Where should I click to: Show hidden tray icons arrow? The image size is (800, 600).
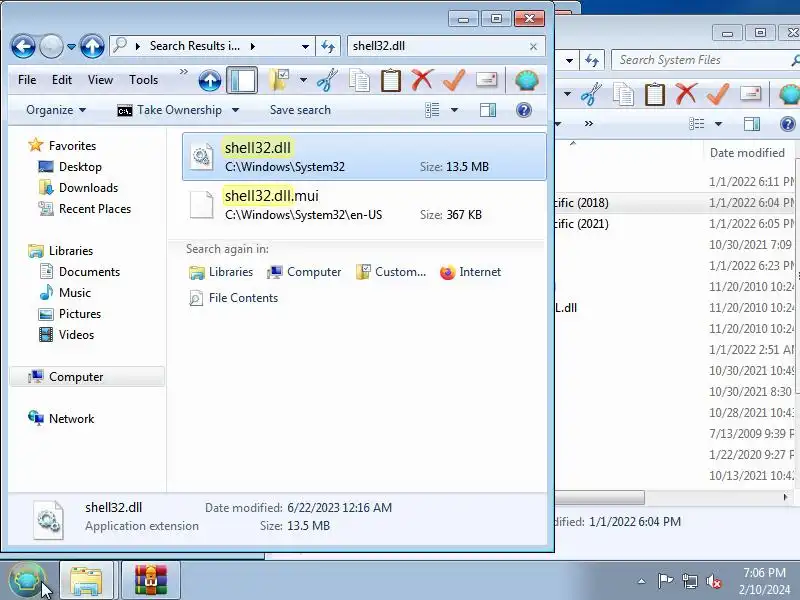click(641, 581)
